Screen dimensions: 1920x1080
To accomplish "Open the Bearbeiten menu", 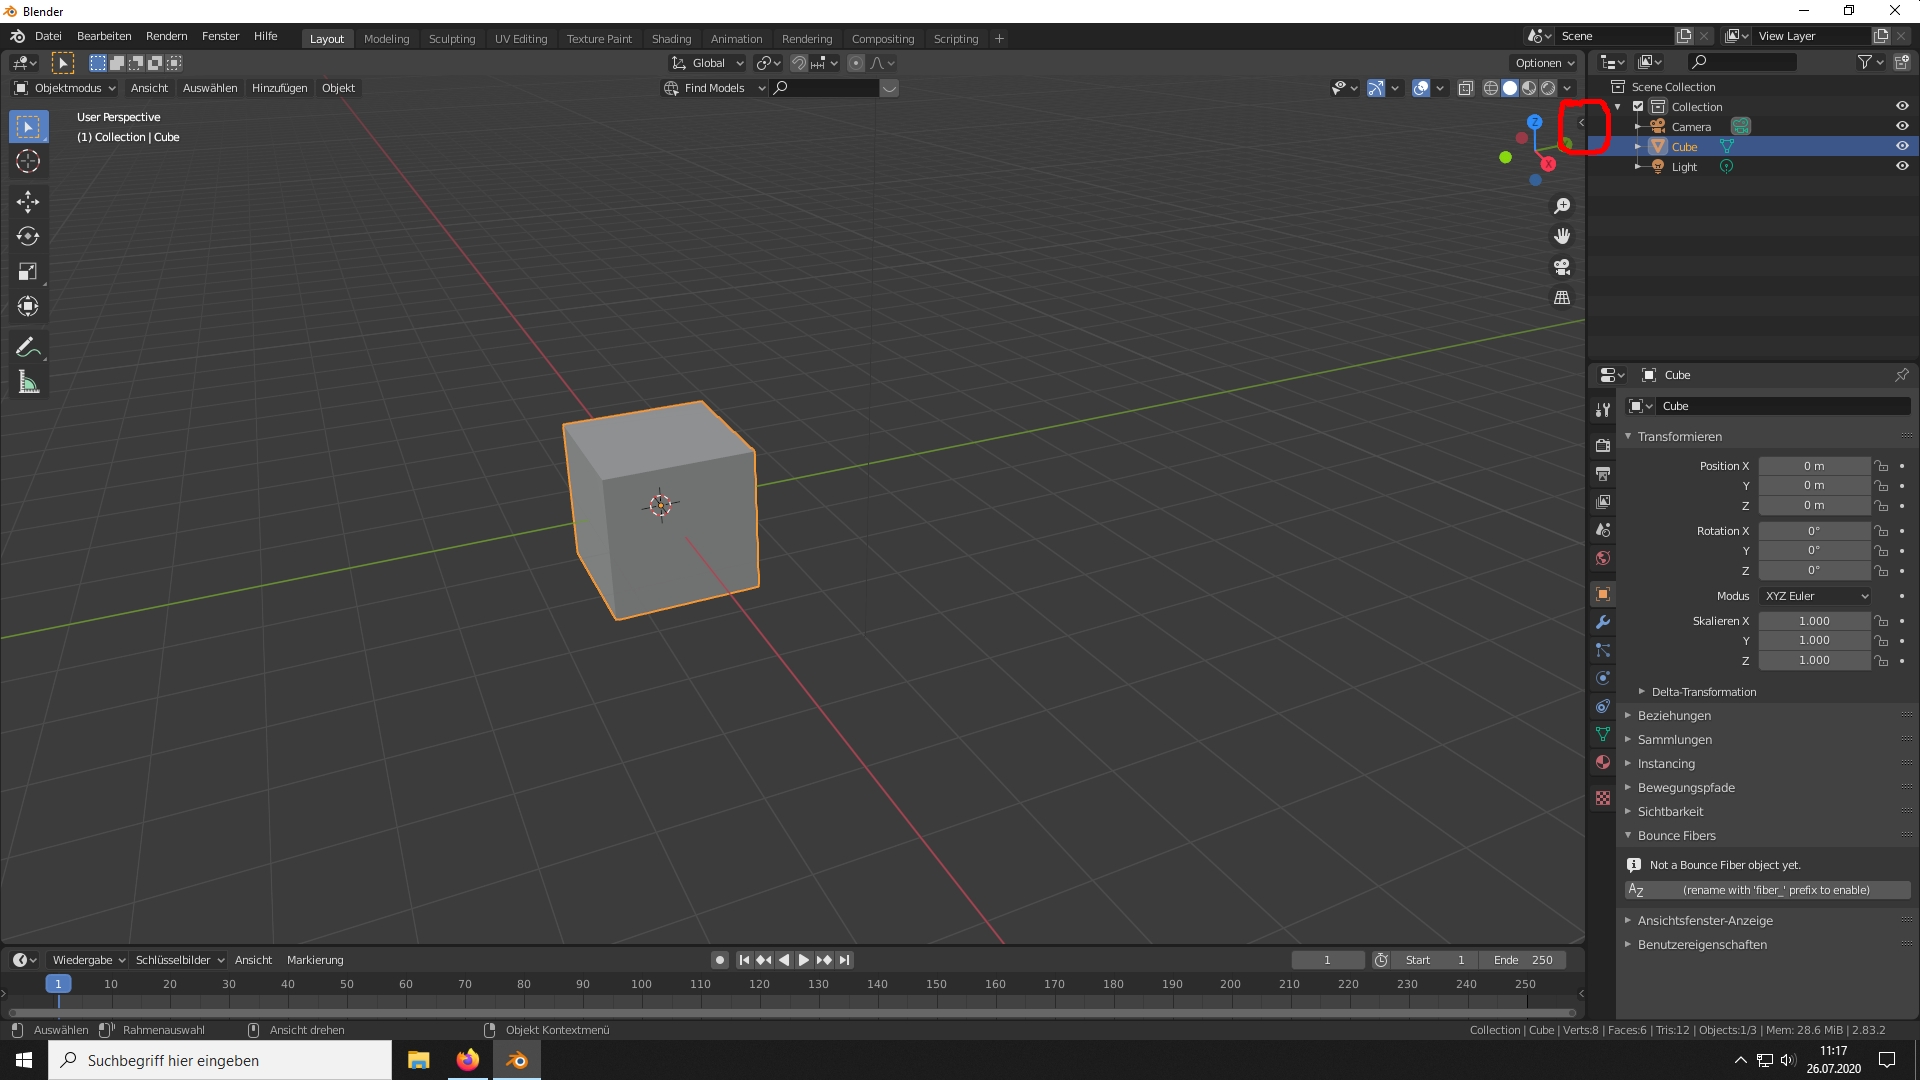I will tap(104, 36).
